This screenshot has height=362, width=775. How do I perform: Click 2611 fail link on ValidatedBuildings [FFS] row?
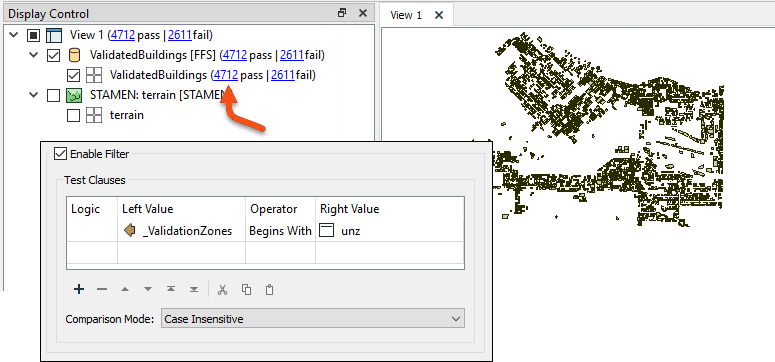292,55
